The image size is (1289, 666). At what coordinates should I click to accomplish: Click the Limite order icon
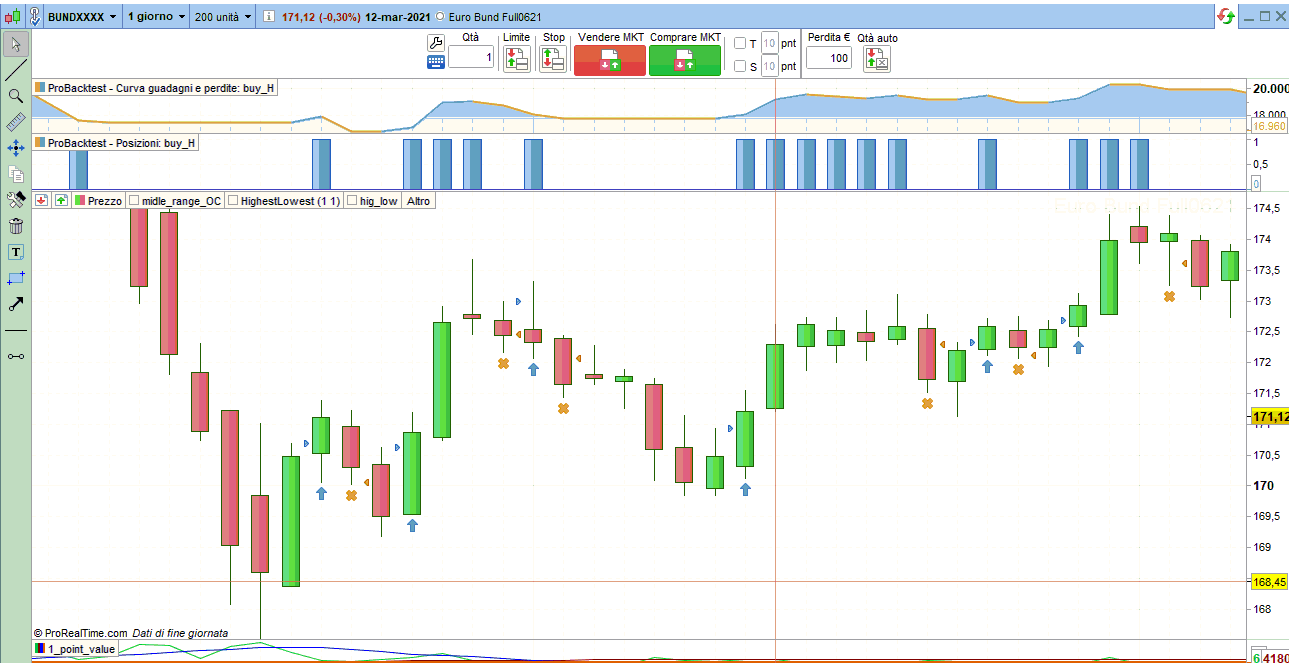pyautogui.click(x=516, y=60)
